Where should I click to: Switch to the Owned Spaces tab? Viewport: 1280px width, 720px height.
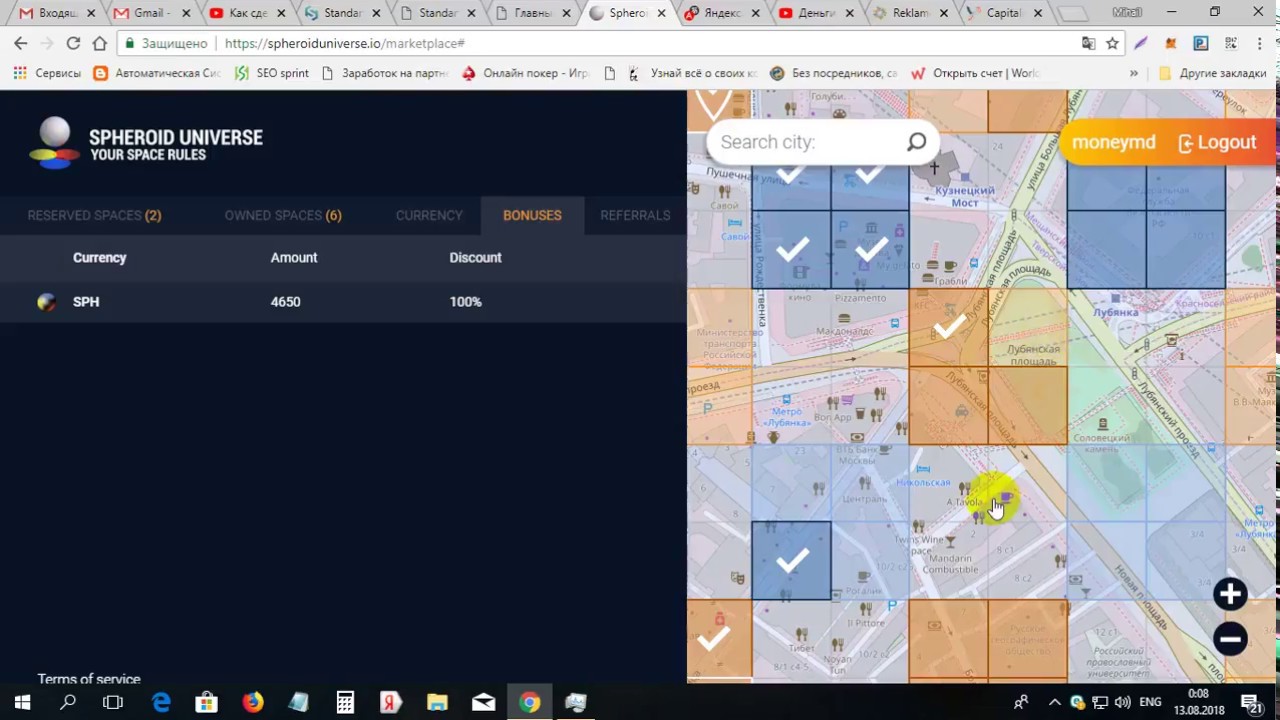point(283,215)
